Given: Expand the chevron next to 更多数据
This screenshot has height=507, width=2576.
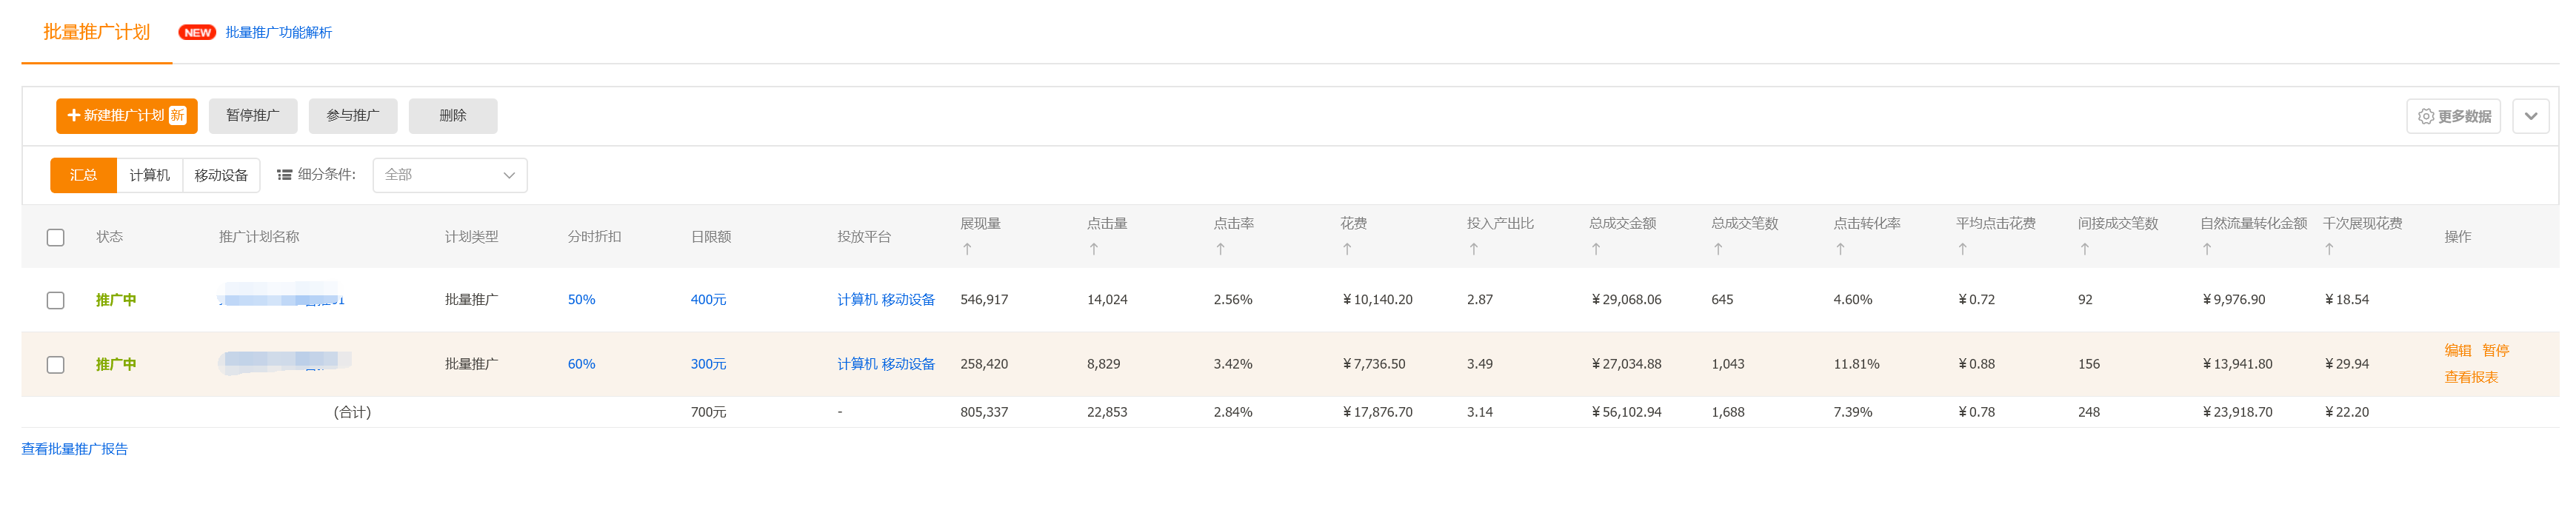Looking at the screenshot, I should click(2530, 116).
